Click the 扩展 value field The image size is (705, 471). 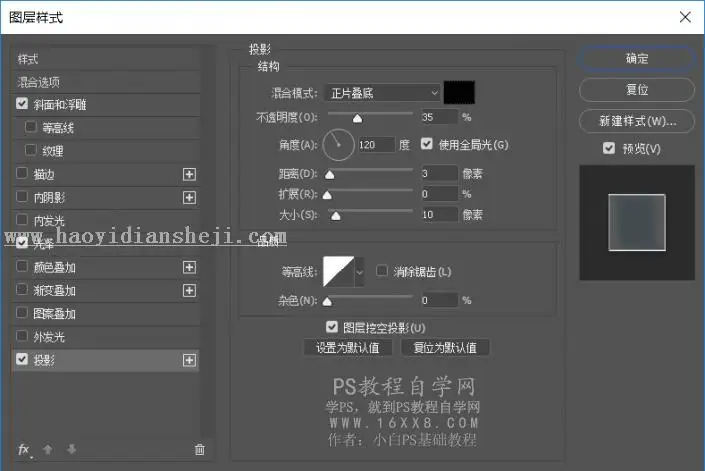coord(439,194)
